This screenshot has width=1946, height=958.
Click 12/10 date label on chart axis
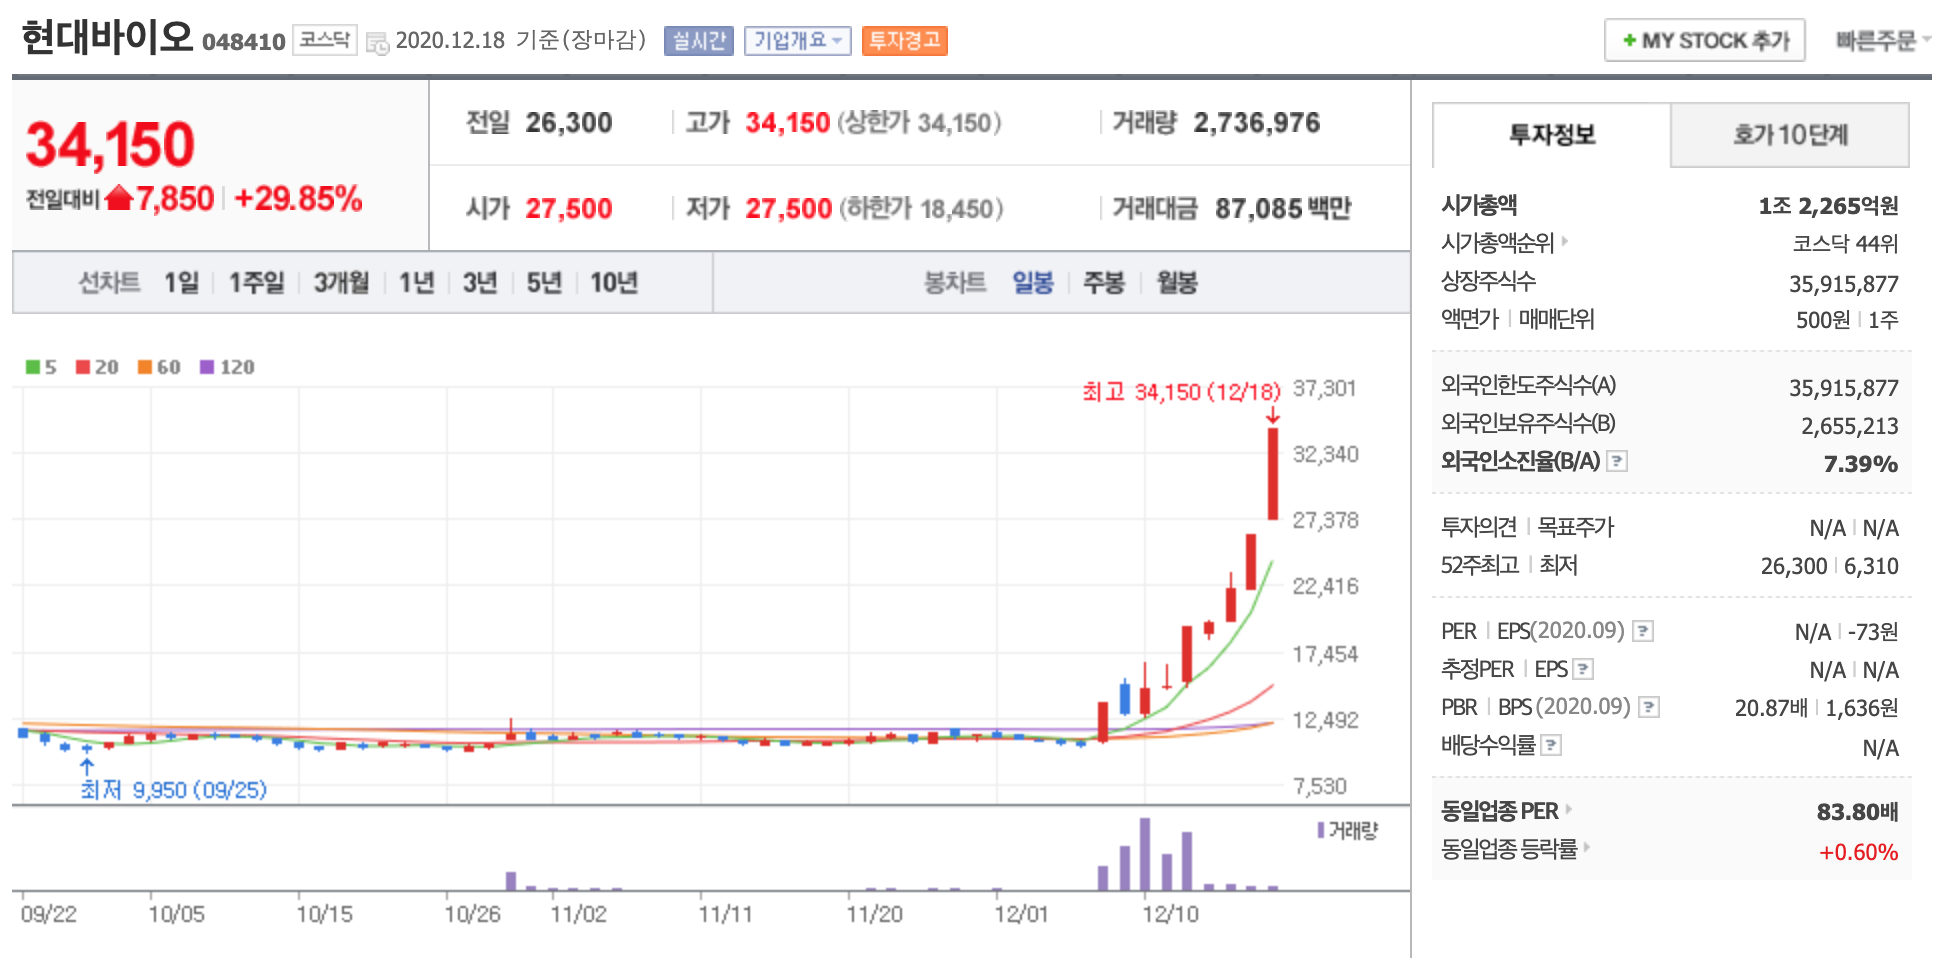point(1170,914)
